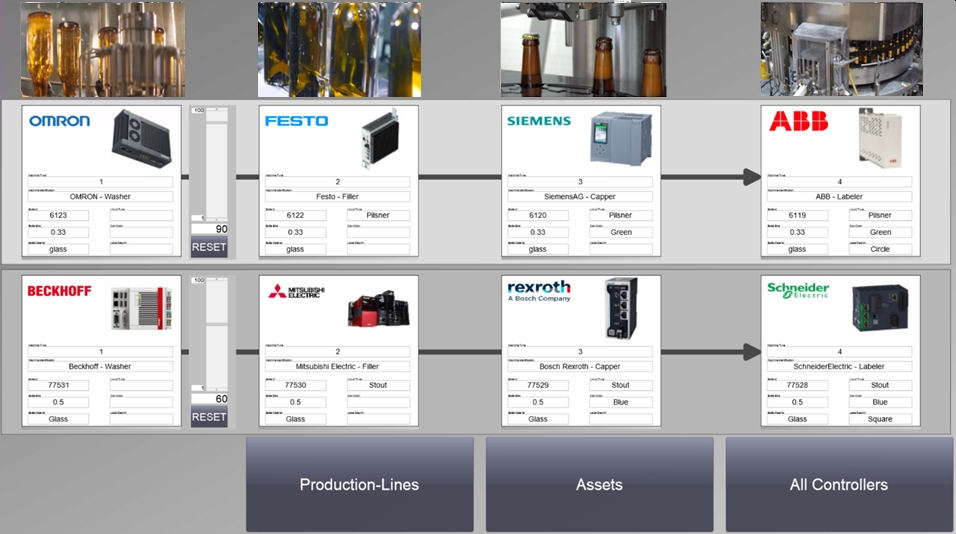This screenshot has height=534, width=956.
Task: Click the BECKHOFF logo
Action: (59, 291)
